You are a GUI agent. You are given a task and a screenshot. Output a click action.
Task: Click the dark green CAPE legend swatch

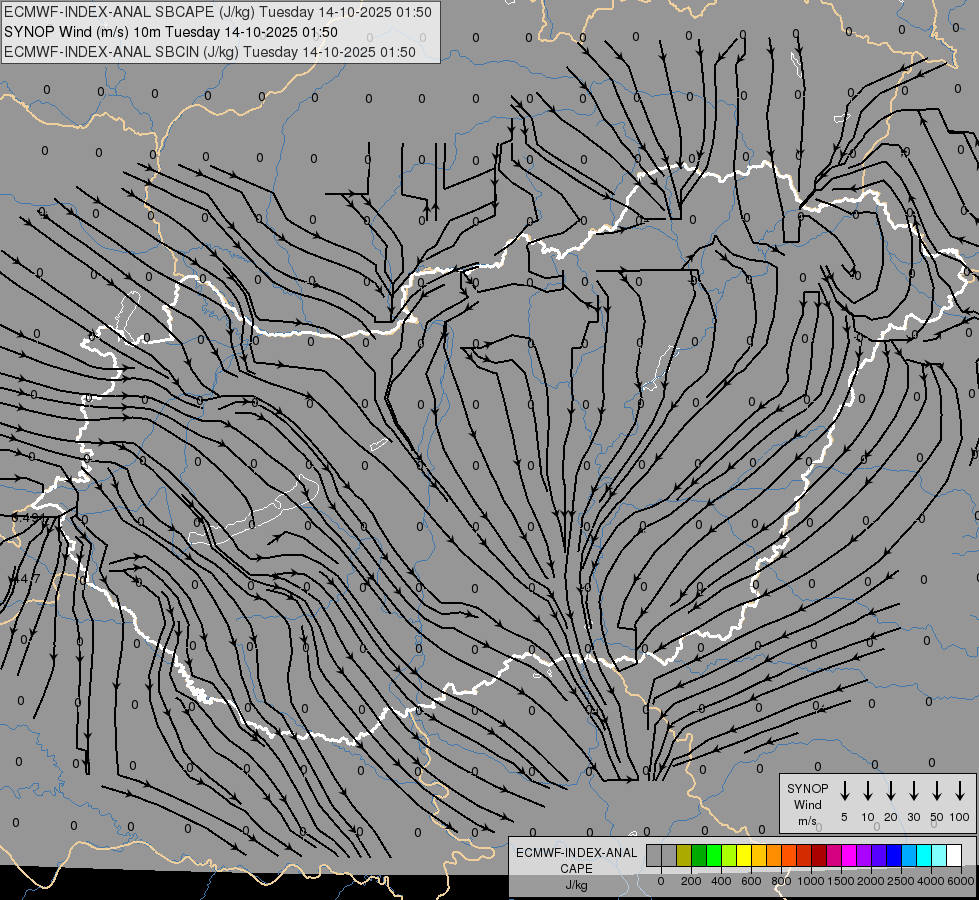pyautogui.click(x=699, y=855)
